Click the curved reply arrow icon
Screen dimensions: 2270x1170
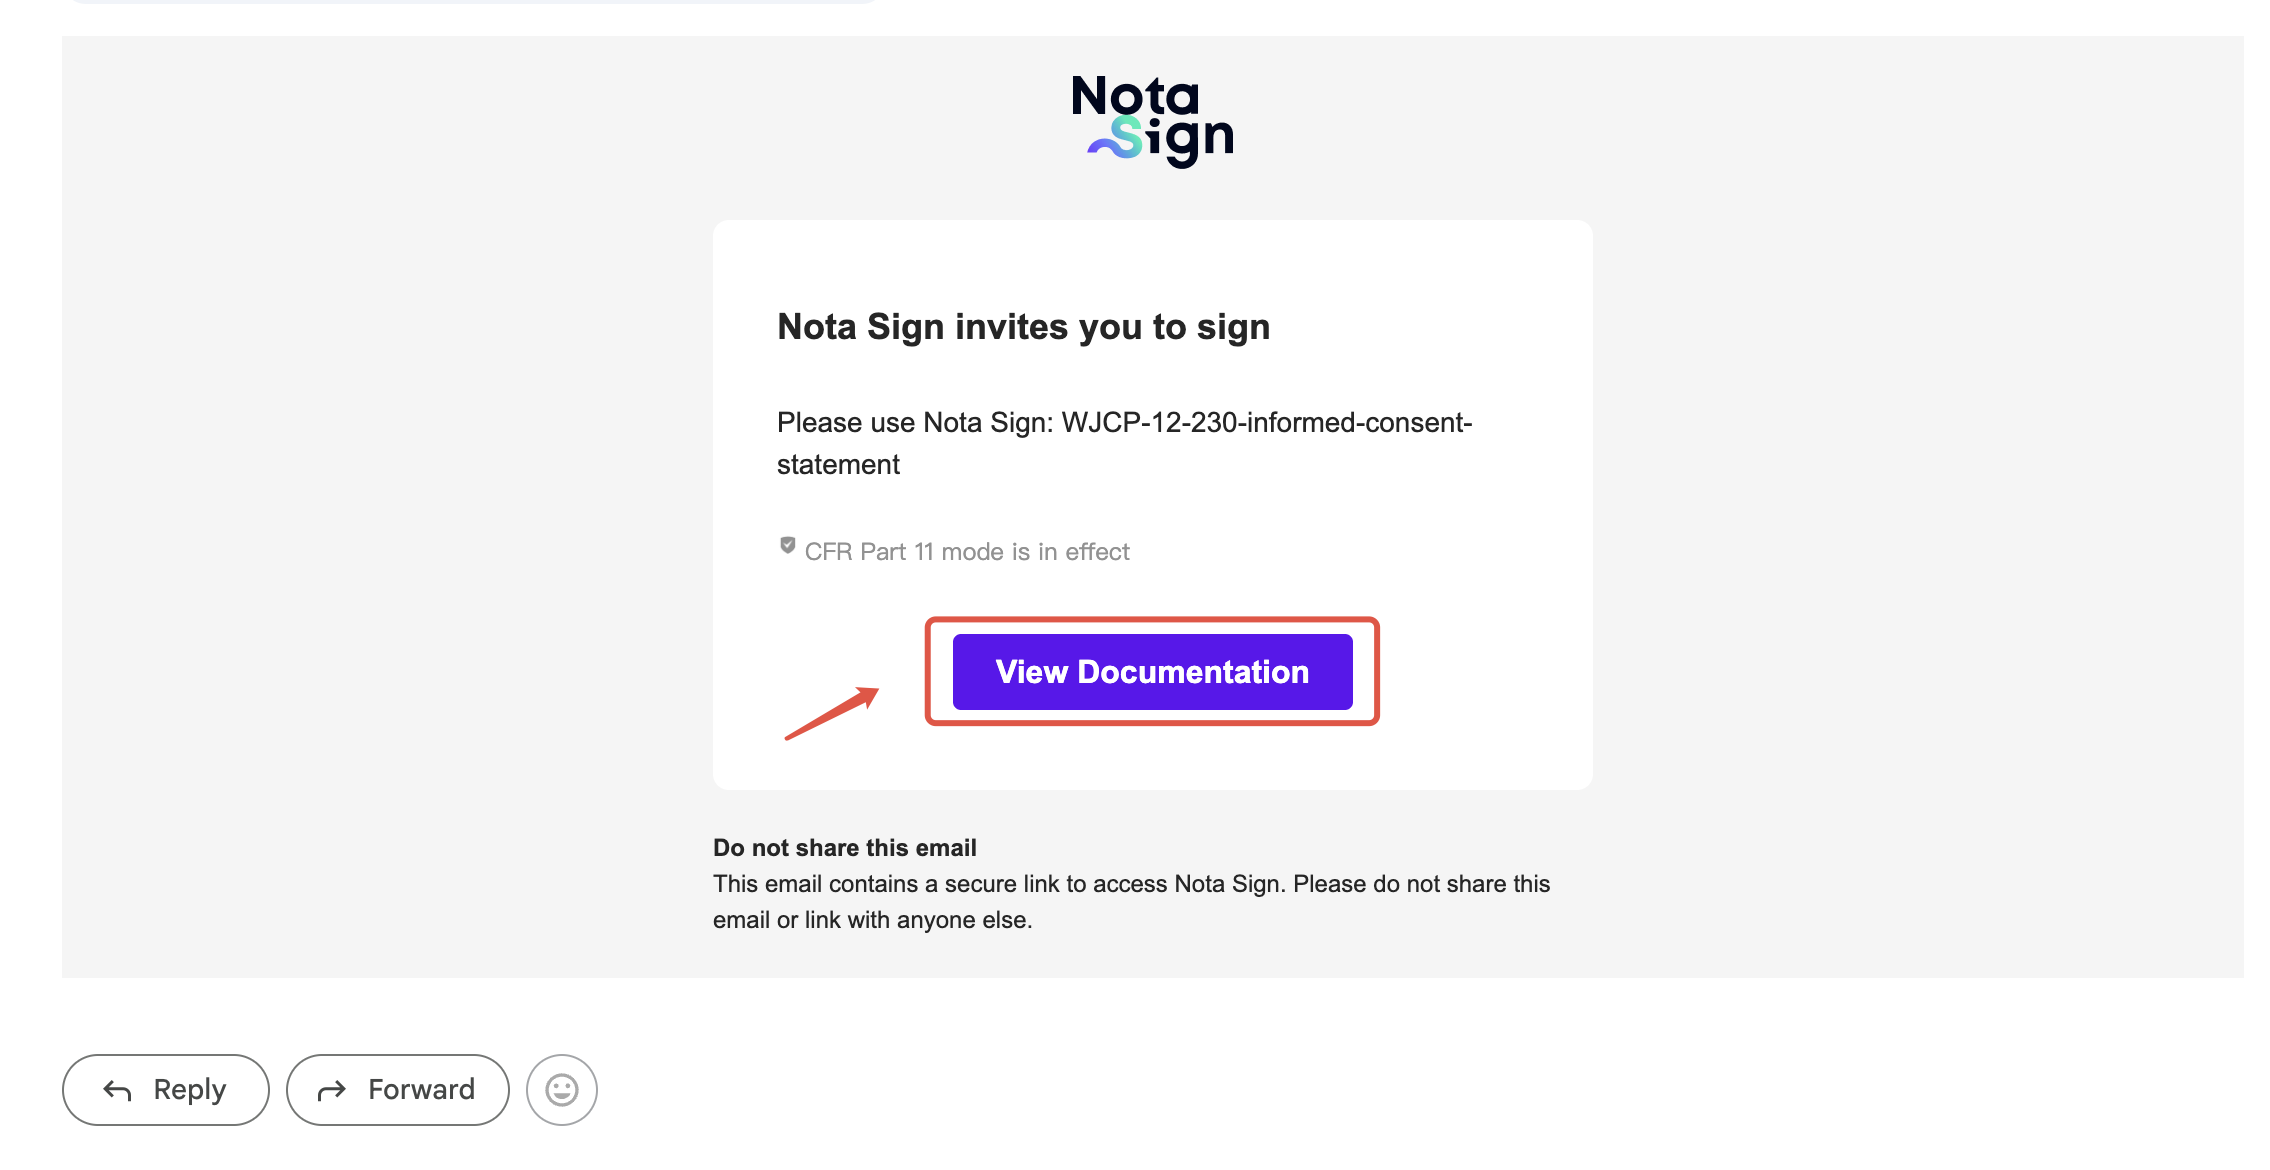118,1090
